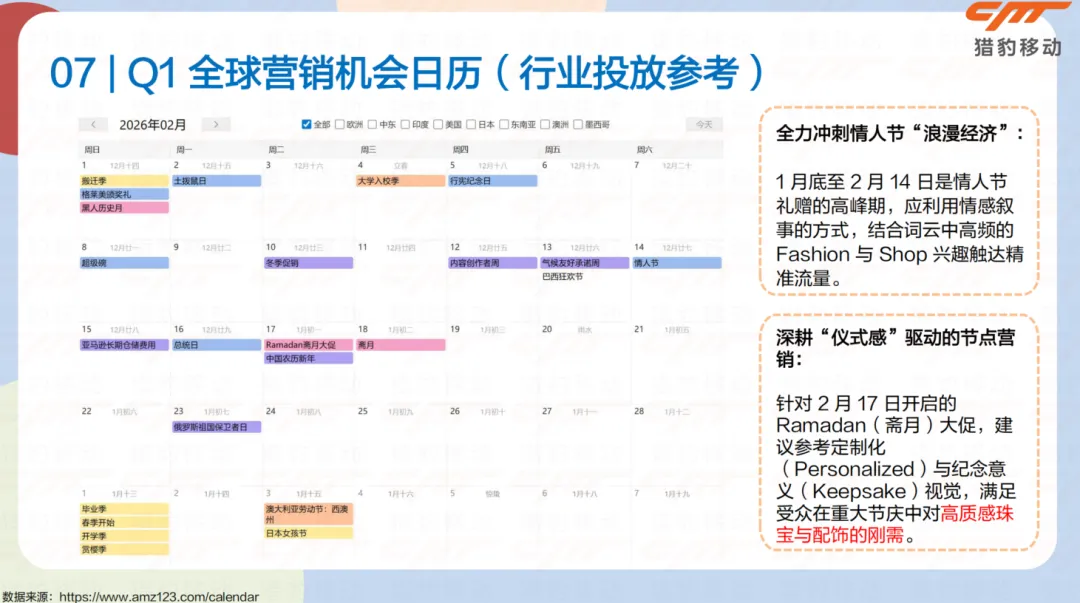Go to next month with right arrow
Image resolution: width=1080 pixels, height=603 pixels.
(216, 125)
